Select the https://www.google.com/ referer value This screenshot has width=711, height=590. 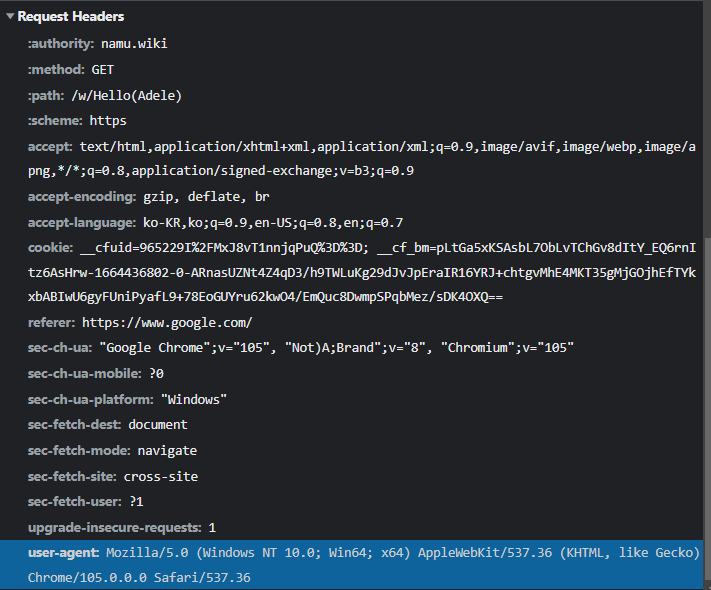(167, 322)
